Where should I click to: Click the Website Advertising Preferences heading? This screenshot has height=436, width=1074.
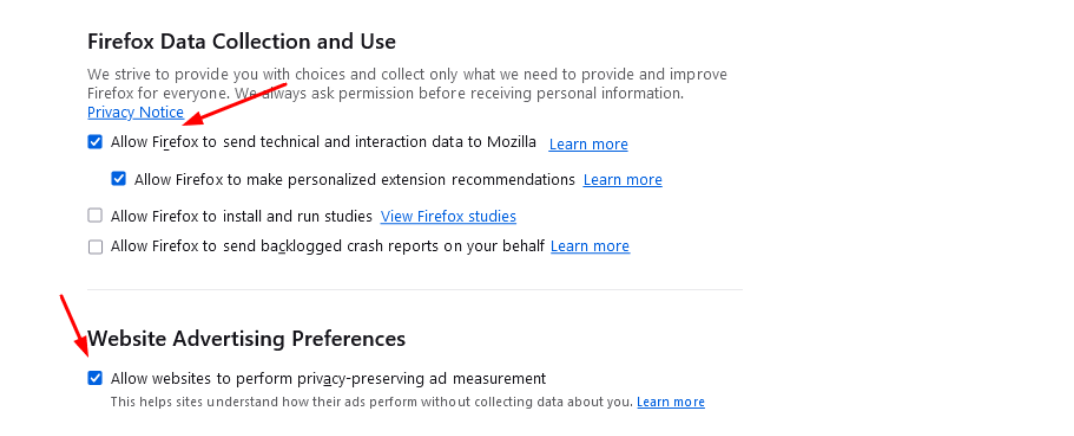click(x=246, y=338)
